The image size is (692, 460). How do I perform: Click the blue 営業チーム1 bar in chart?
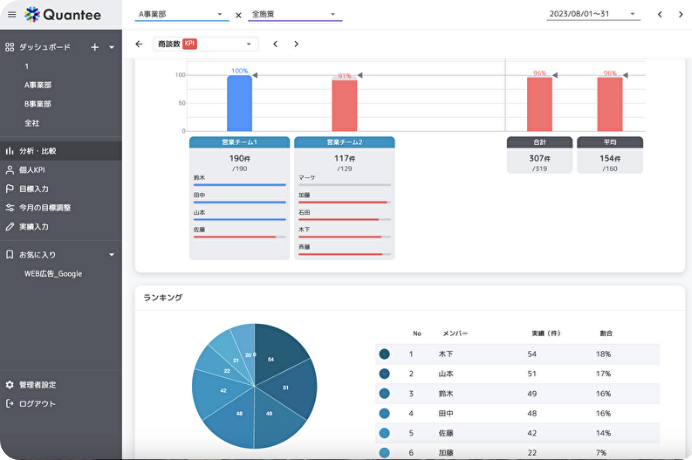pyautogui.click(x=239, y=103)
